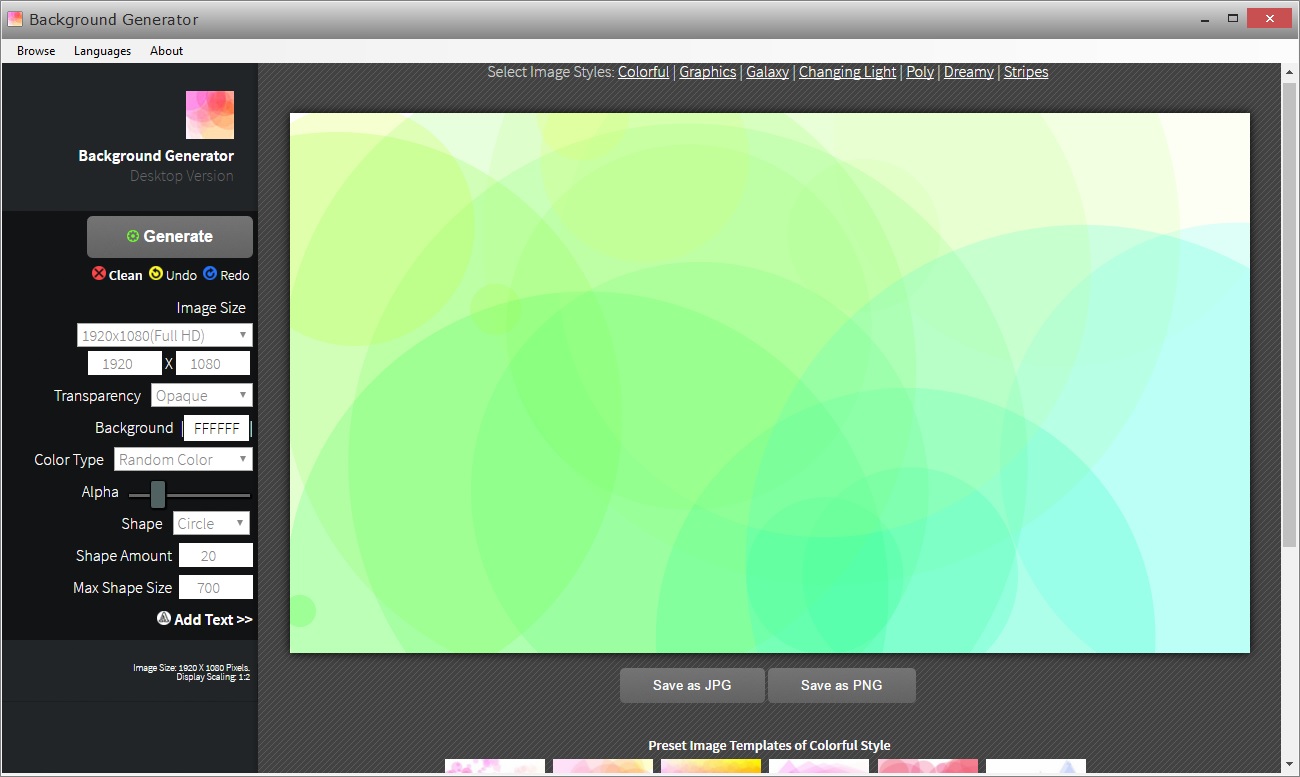Click the Background color FFFFFF field

tap(216, 428)
